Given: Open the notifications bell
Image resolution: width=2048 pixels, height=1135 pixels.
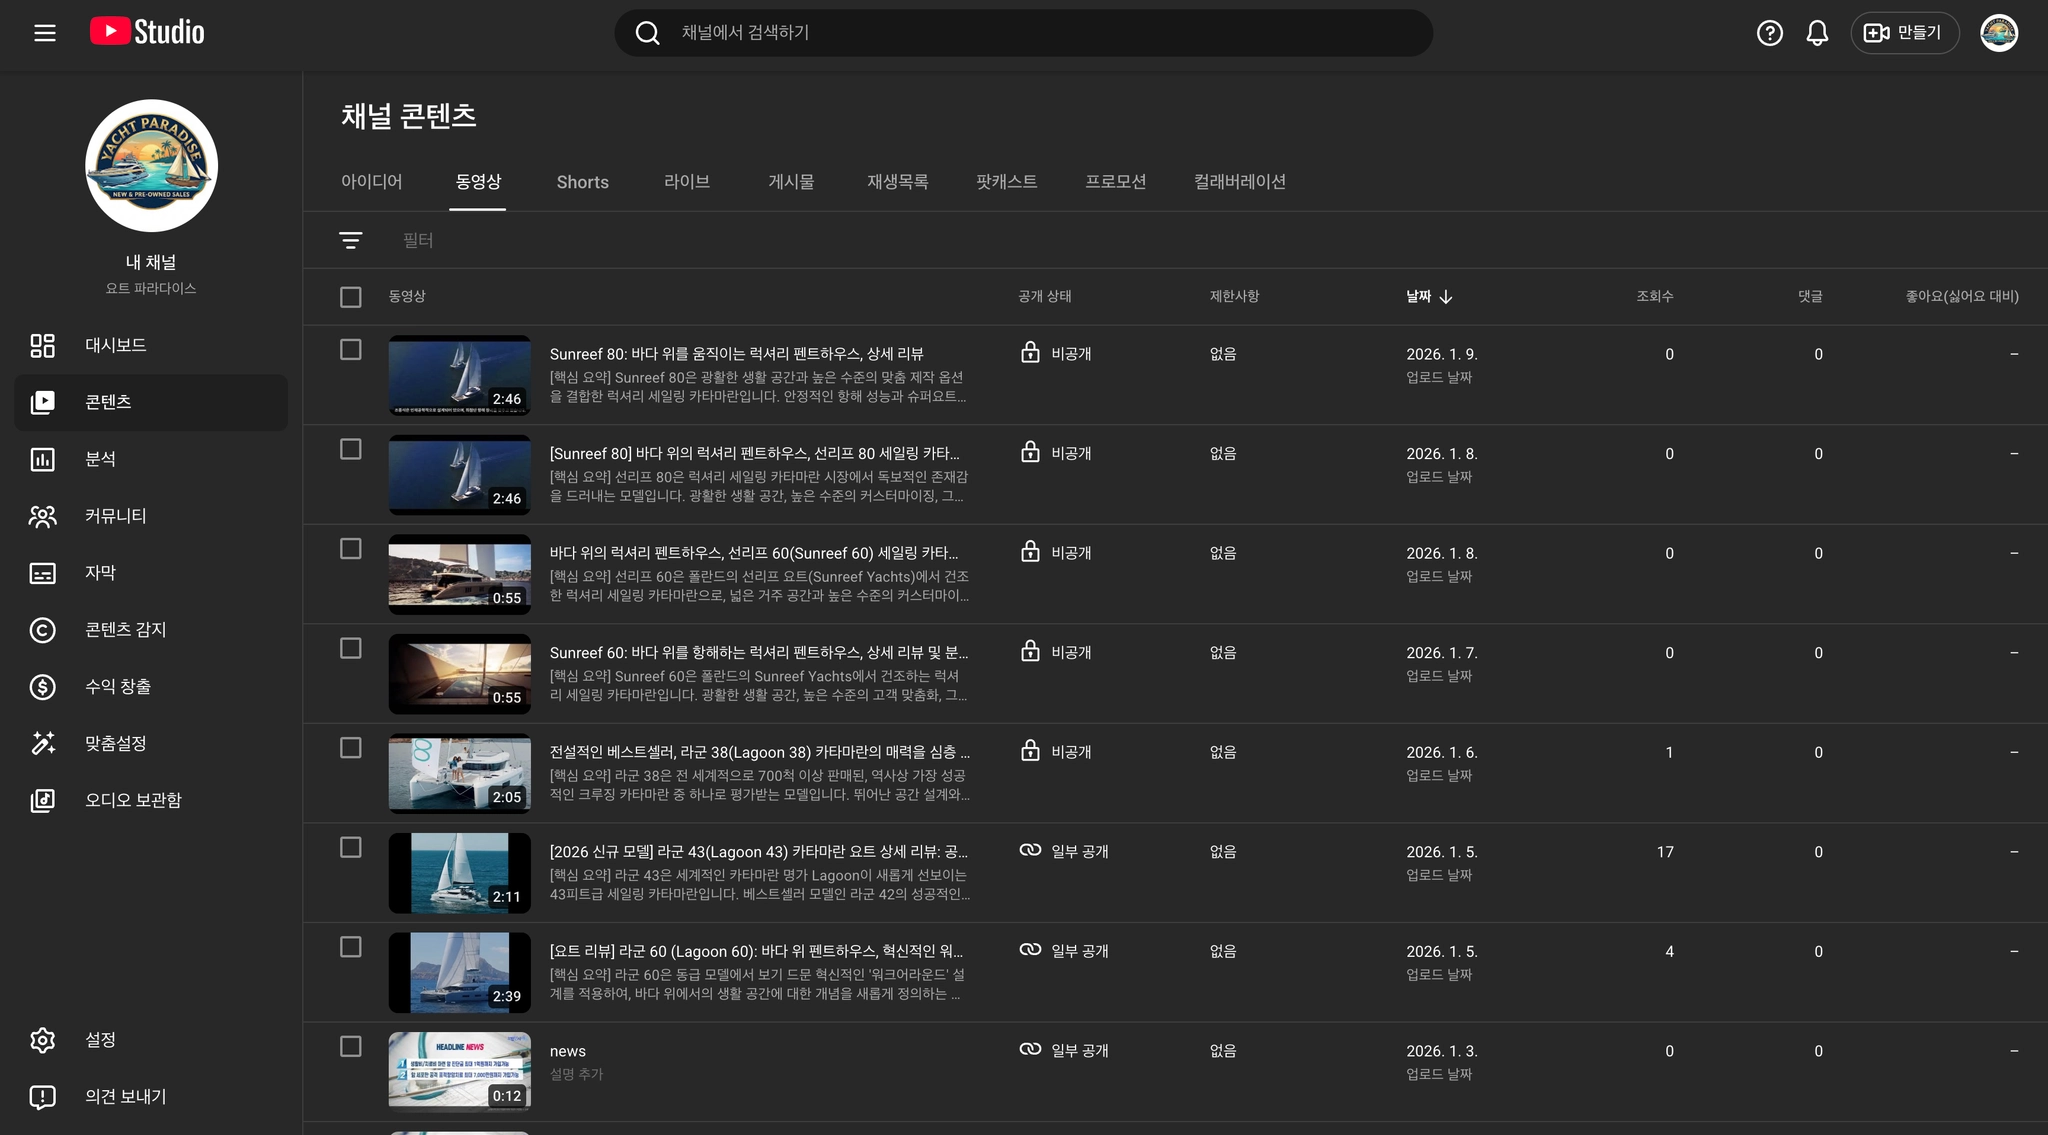Looking at the screenshot, I should coord(1817,33).
